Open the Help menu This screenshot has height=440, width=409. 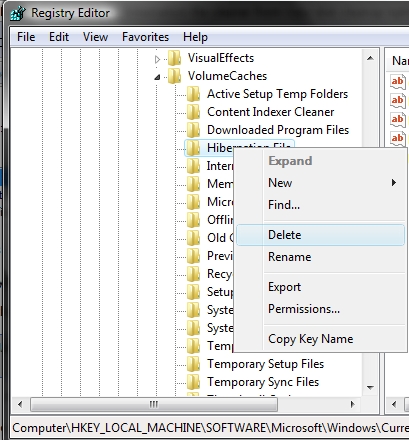click(x=195, y=37)
